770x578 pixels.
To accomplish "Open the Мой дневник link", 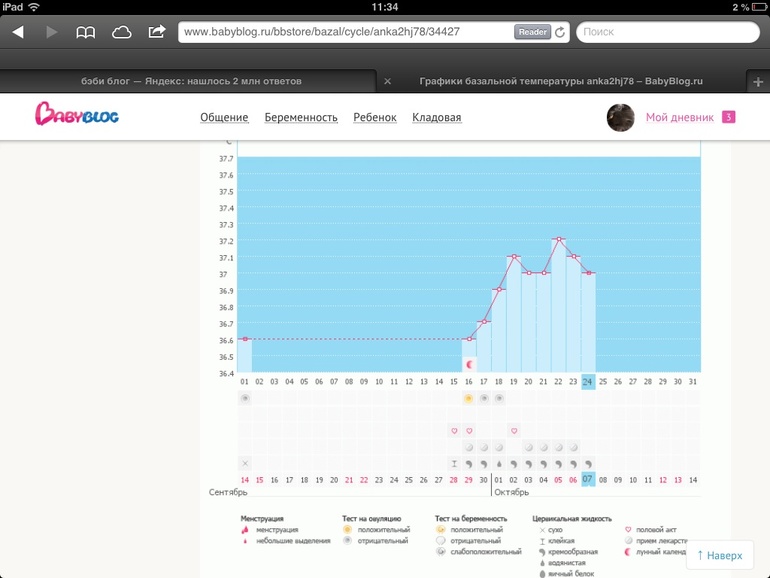I will (x=679, y=117).
